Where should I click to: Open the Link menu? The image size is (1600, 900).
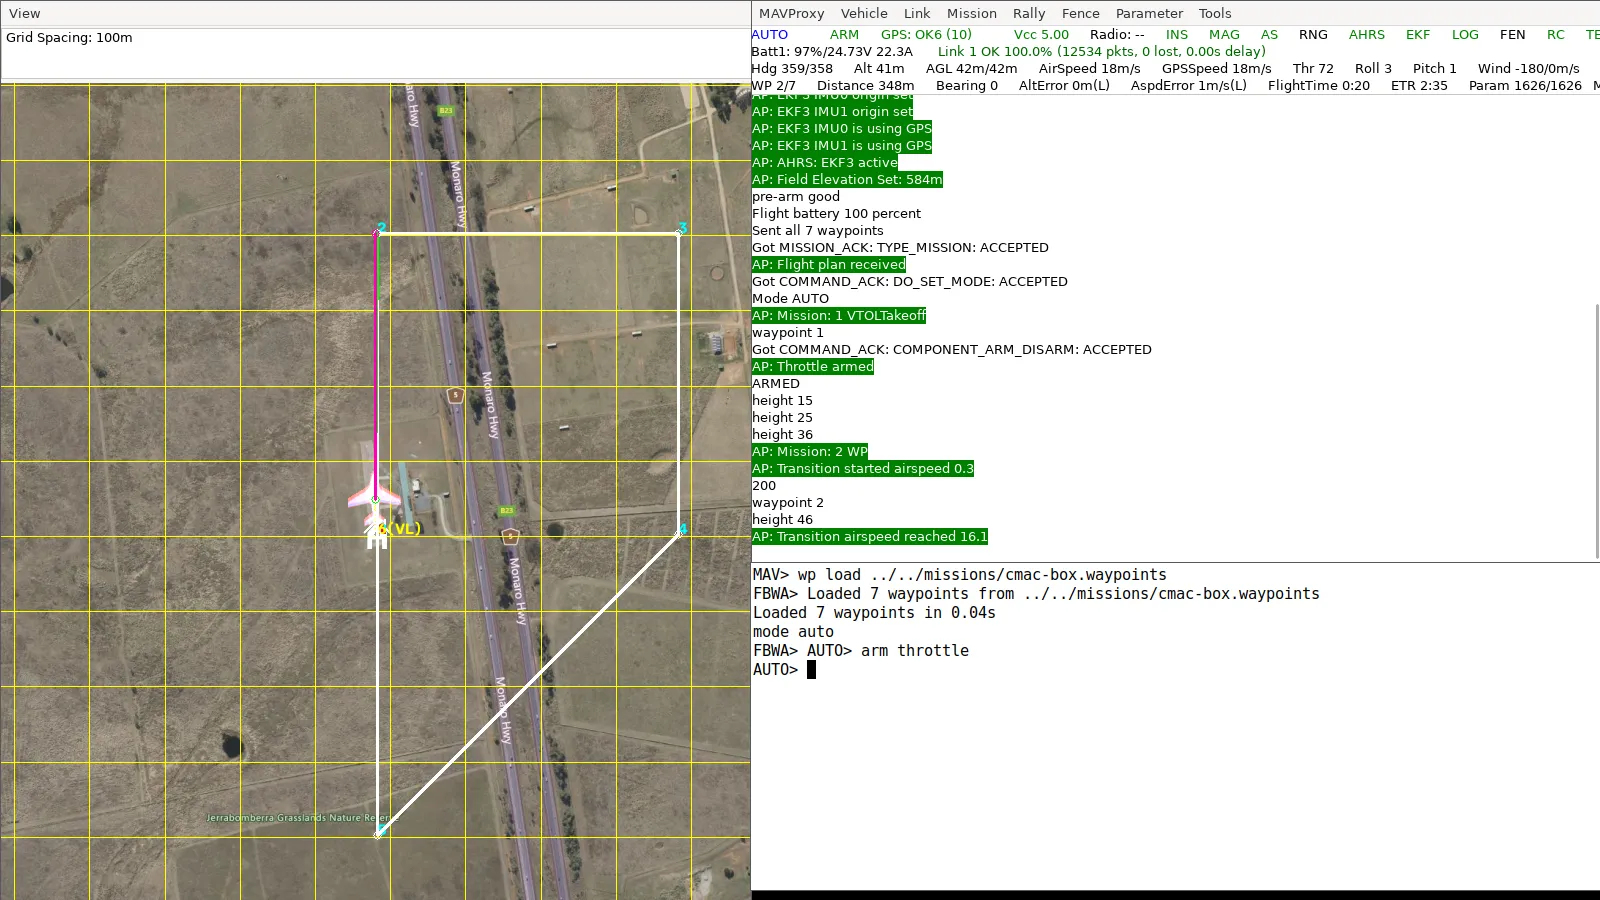pyautogui.click(x=917, y=13)
